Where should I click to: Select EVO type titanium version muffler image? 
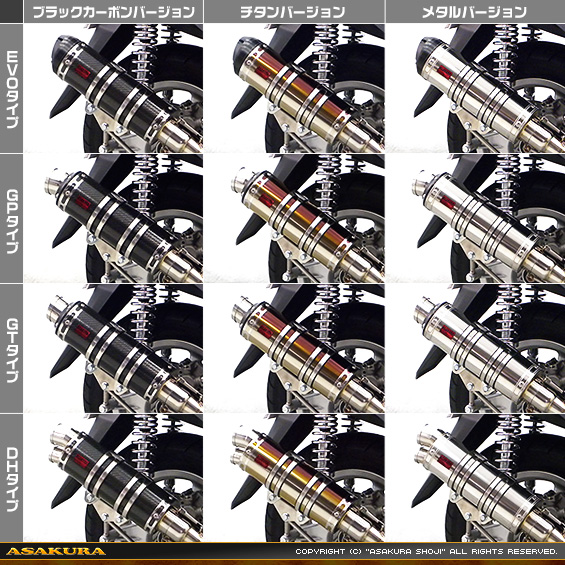[294, 88]
